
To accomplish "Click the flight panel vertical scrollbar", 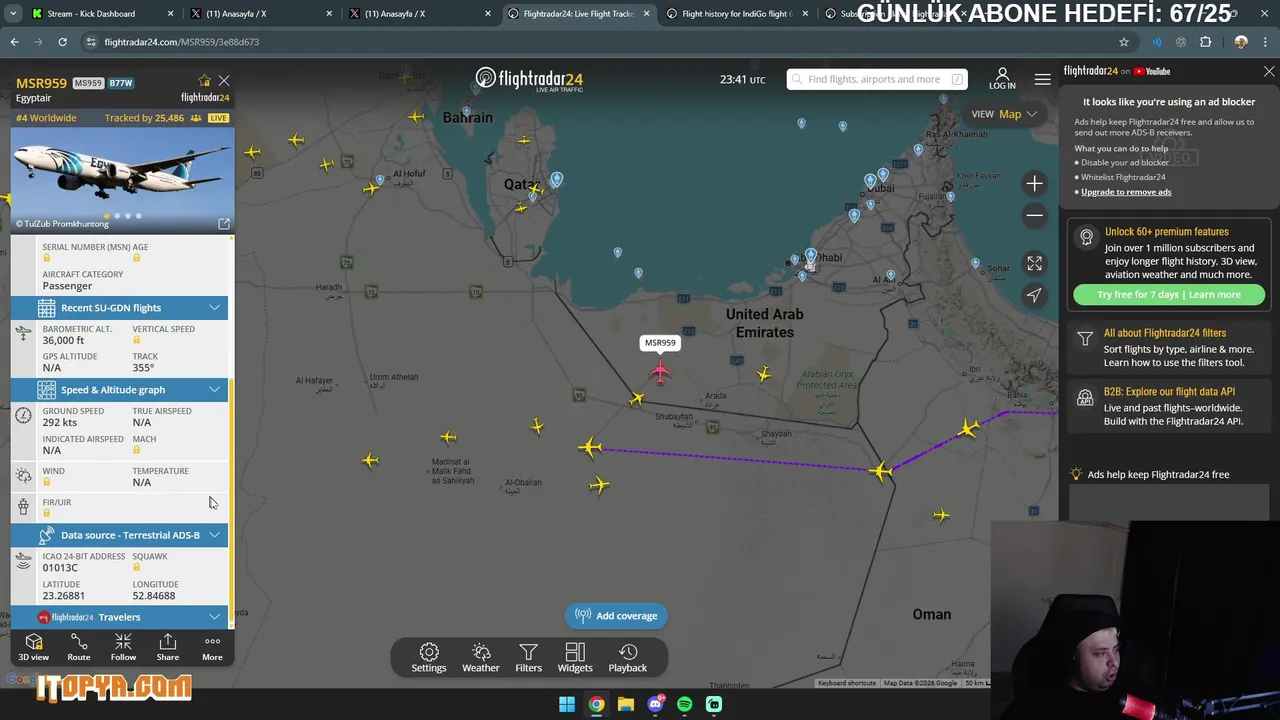I will coord(232,500).
